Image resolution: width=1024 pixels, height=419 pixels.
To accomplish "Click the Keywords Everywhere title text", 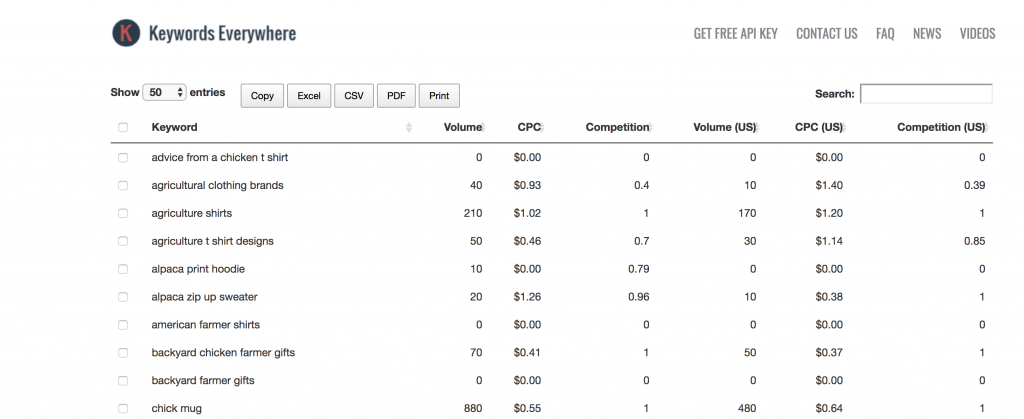I will pyautogui.click(x=222, y=33).
